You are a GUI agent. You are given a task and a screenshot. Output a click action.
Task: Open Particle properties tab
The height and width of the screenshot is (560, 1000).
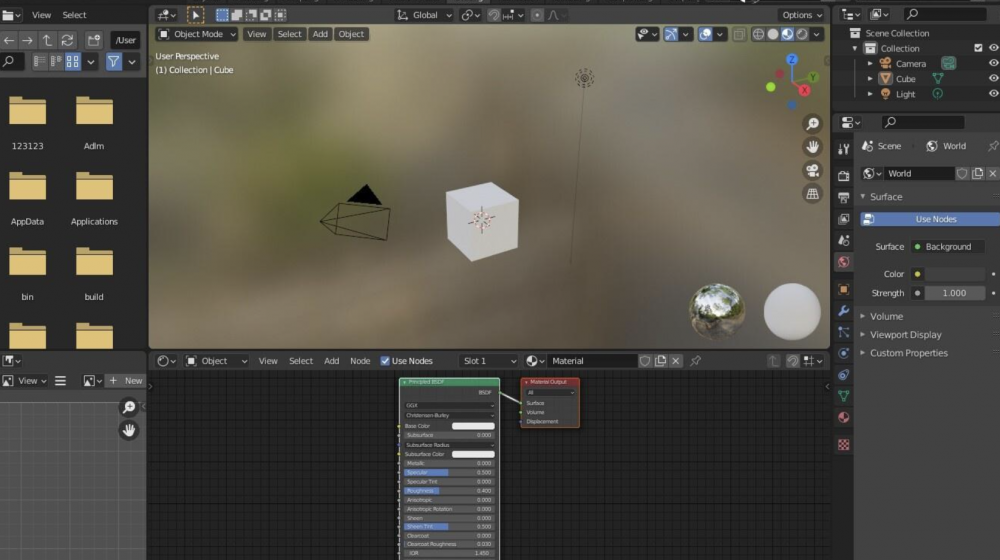click(844, 332)
